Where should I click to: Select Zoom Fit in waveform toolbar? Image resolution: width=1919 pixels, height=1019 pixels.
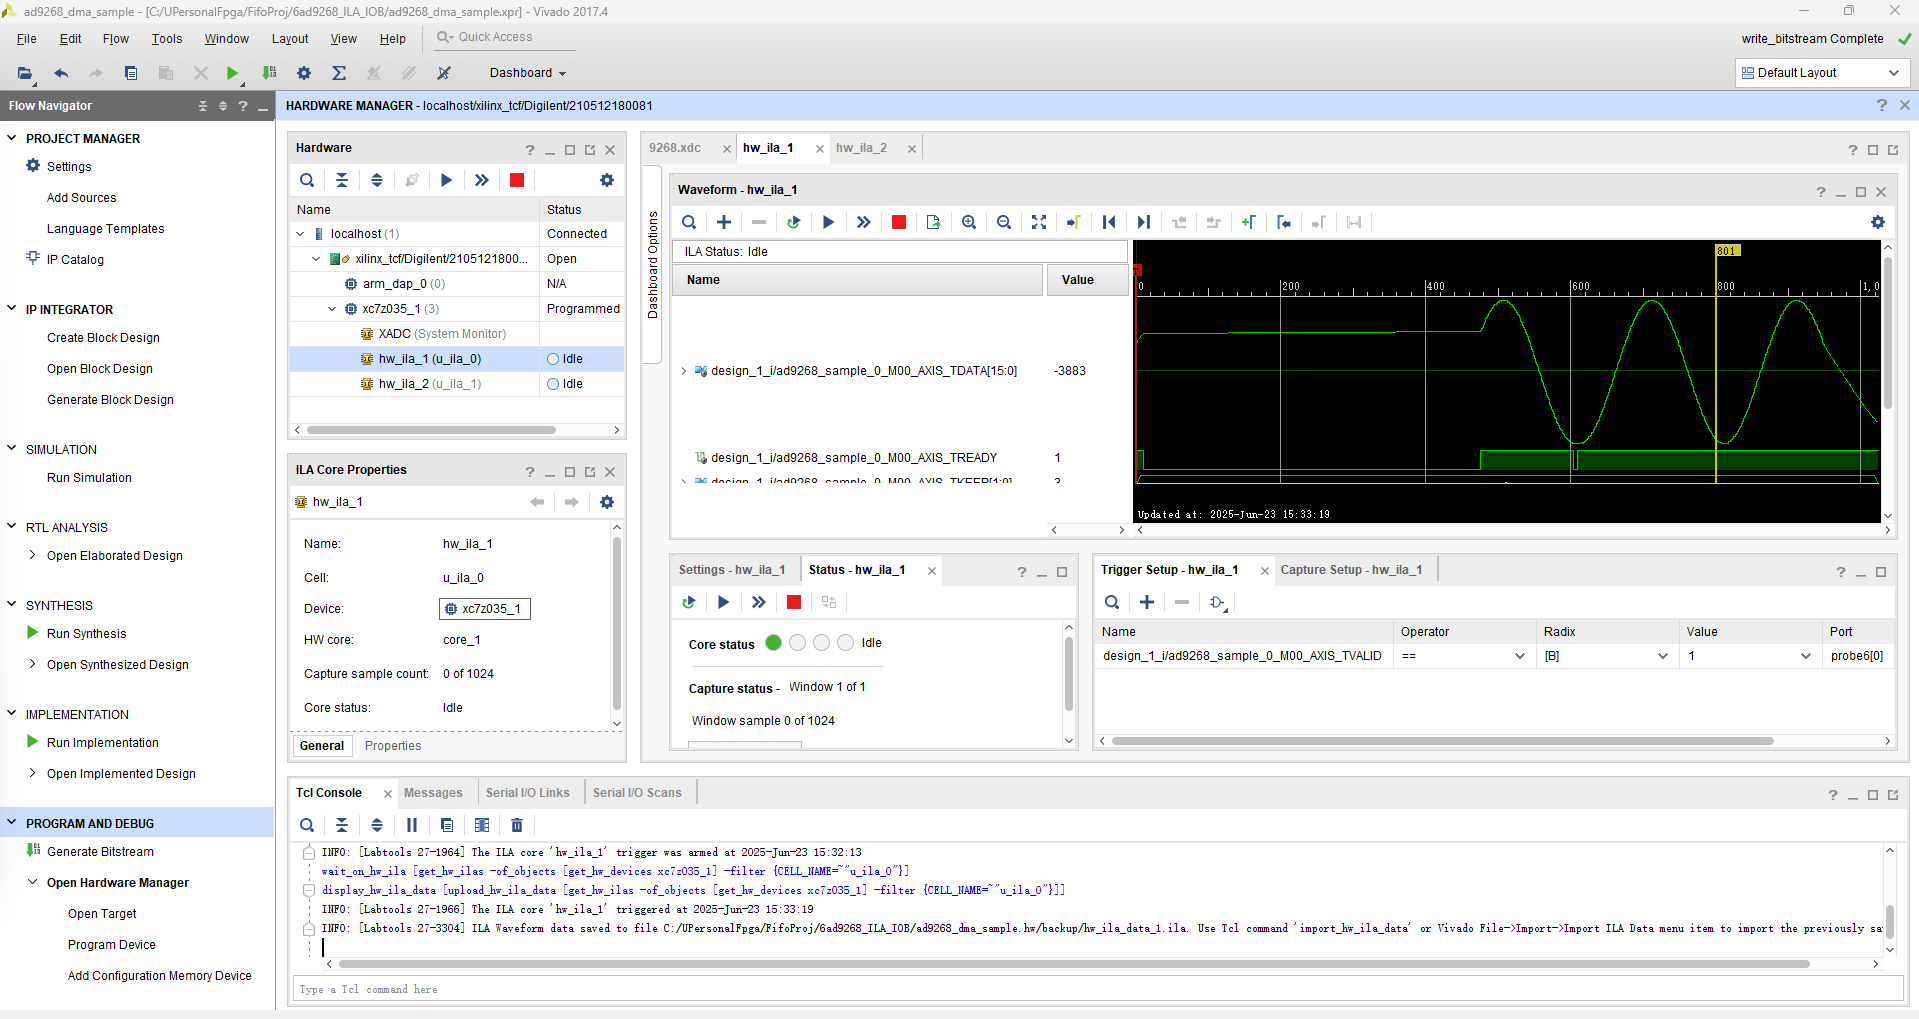(x=1038, y=222)
